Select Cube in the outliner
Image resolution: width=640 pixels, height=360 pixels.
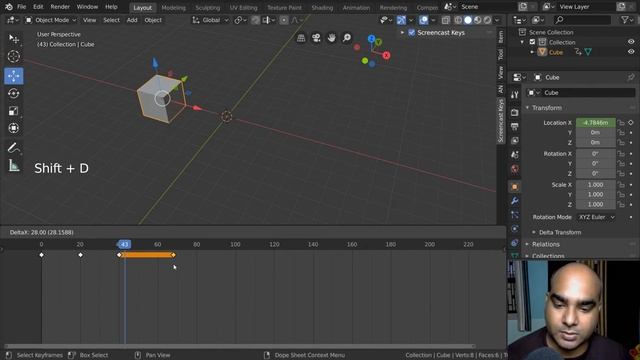[556, 52]
